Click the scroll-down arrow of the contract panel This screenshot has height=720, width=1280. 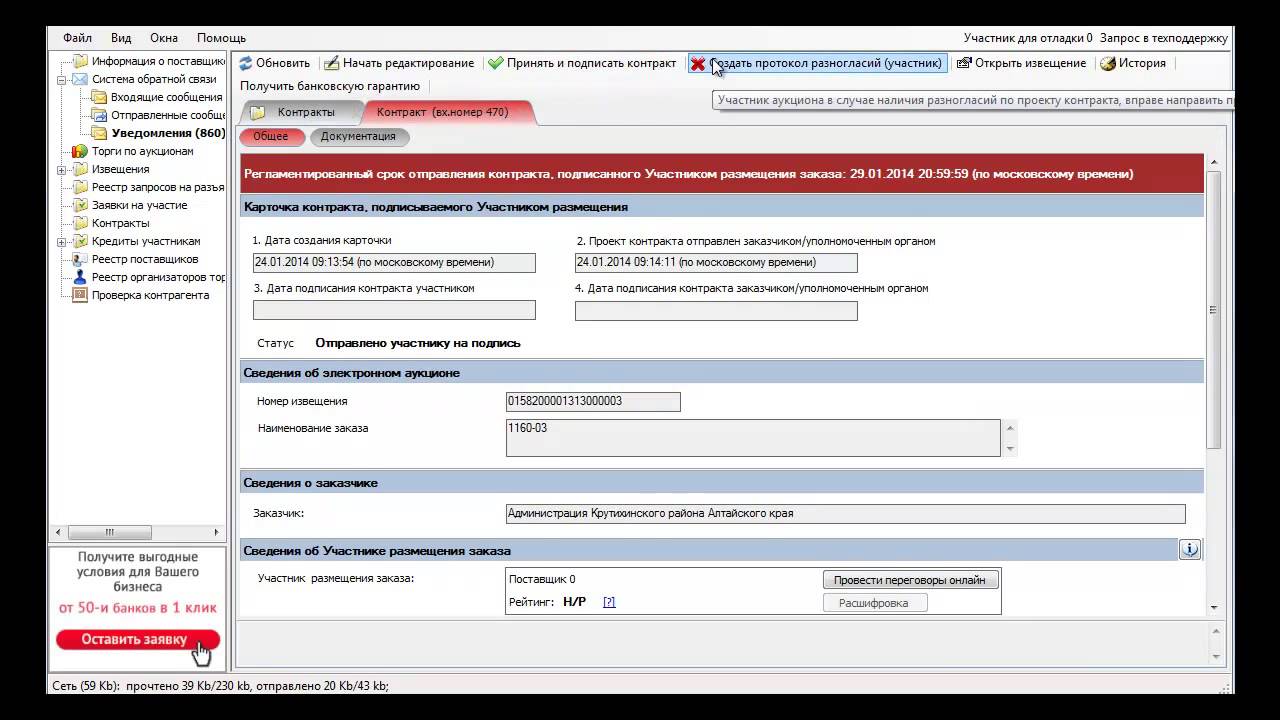[x=1214, y=607]
